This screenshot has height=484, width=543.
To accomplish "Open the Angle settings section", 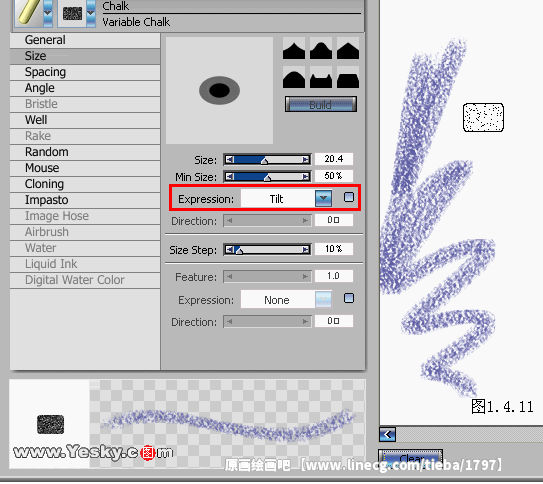I will [x=85, y=88].
